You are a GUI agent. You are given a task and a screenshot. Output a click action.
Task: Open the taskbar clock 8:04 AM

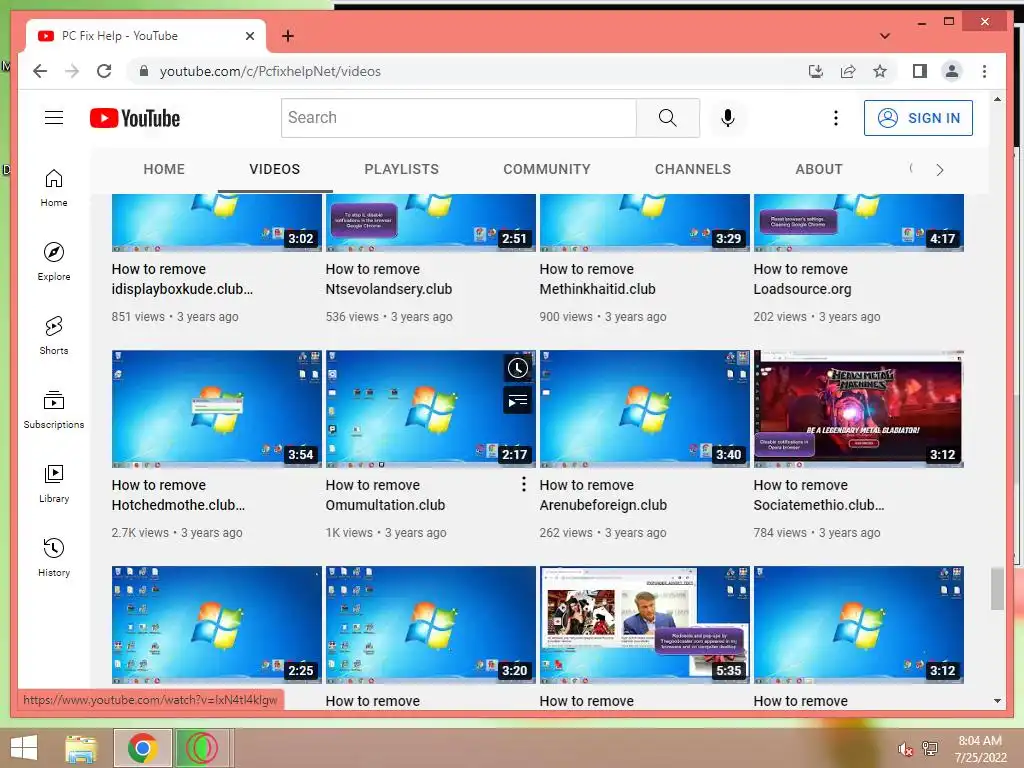(980, 749)
